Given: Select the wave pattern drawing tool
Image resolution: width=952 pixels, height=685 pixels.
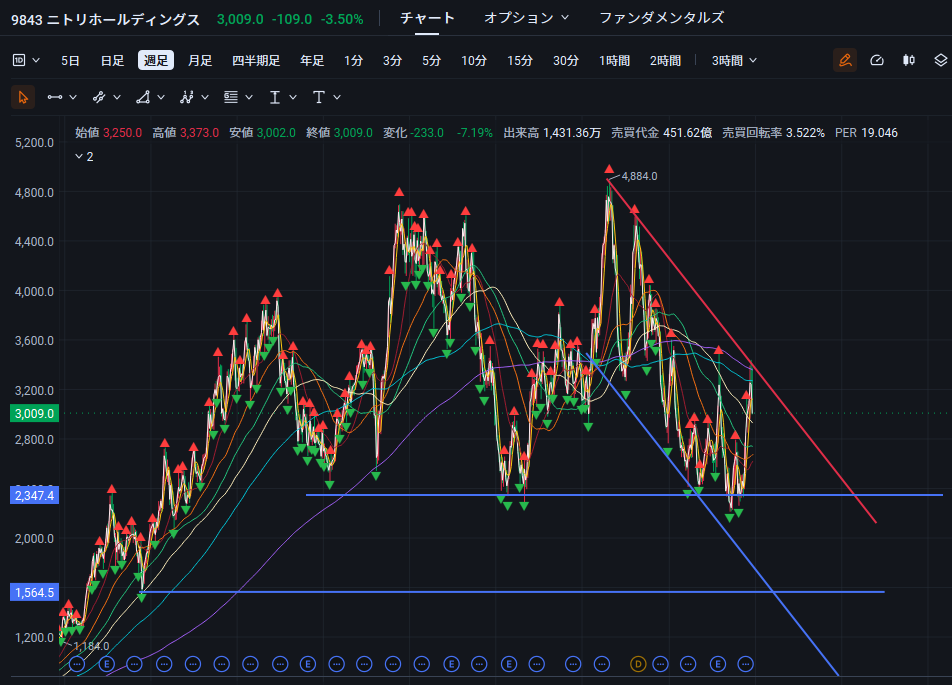Looking at the screenshot, I should pos(187,97).
